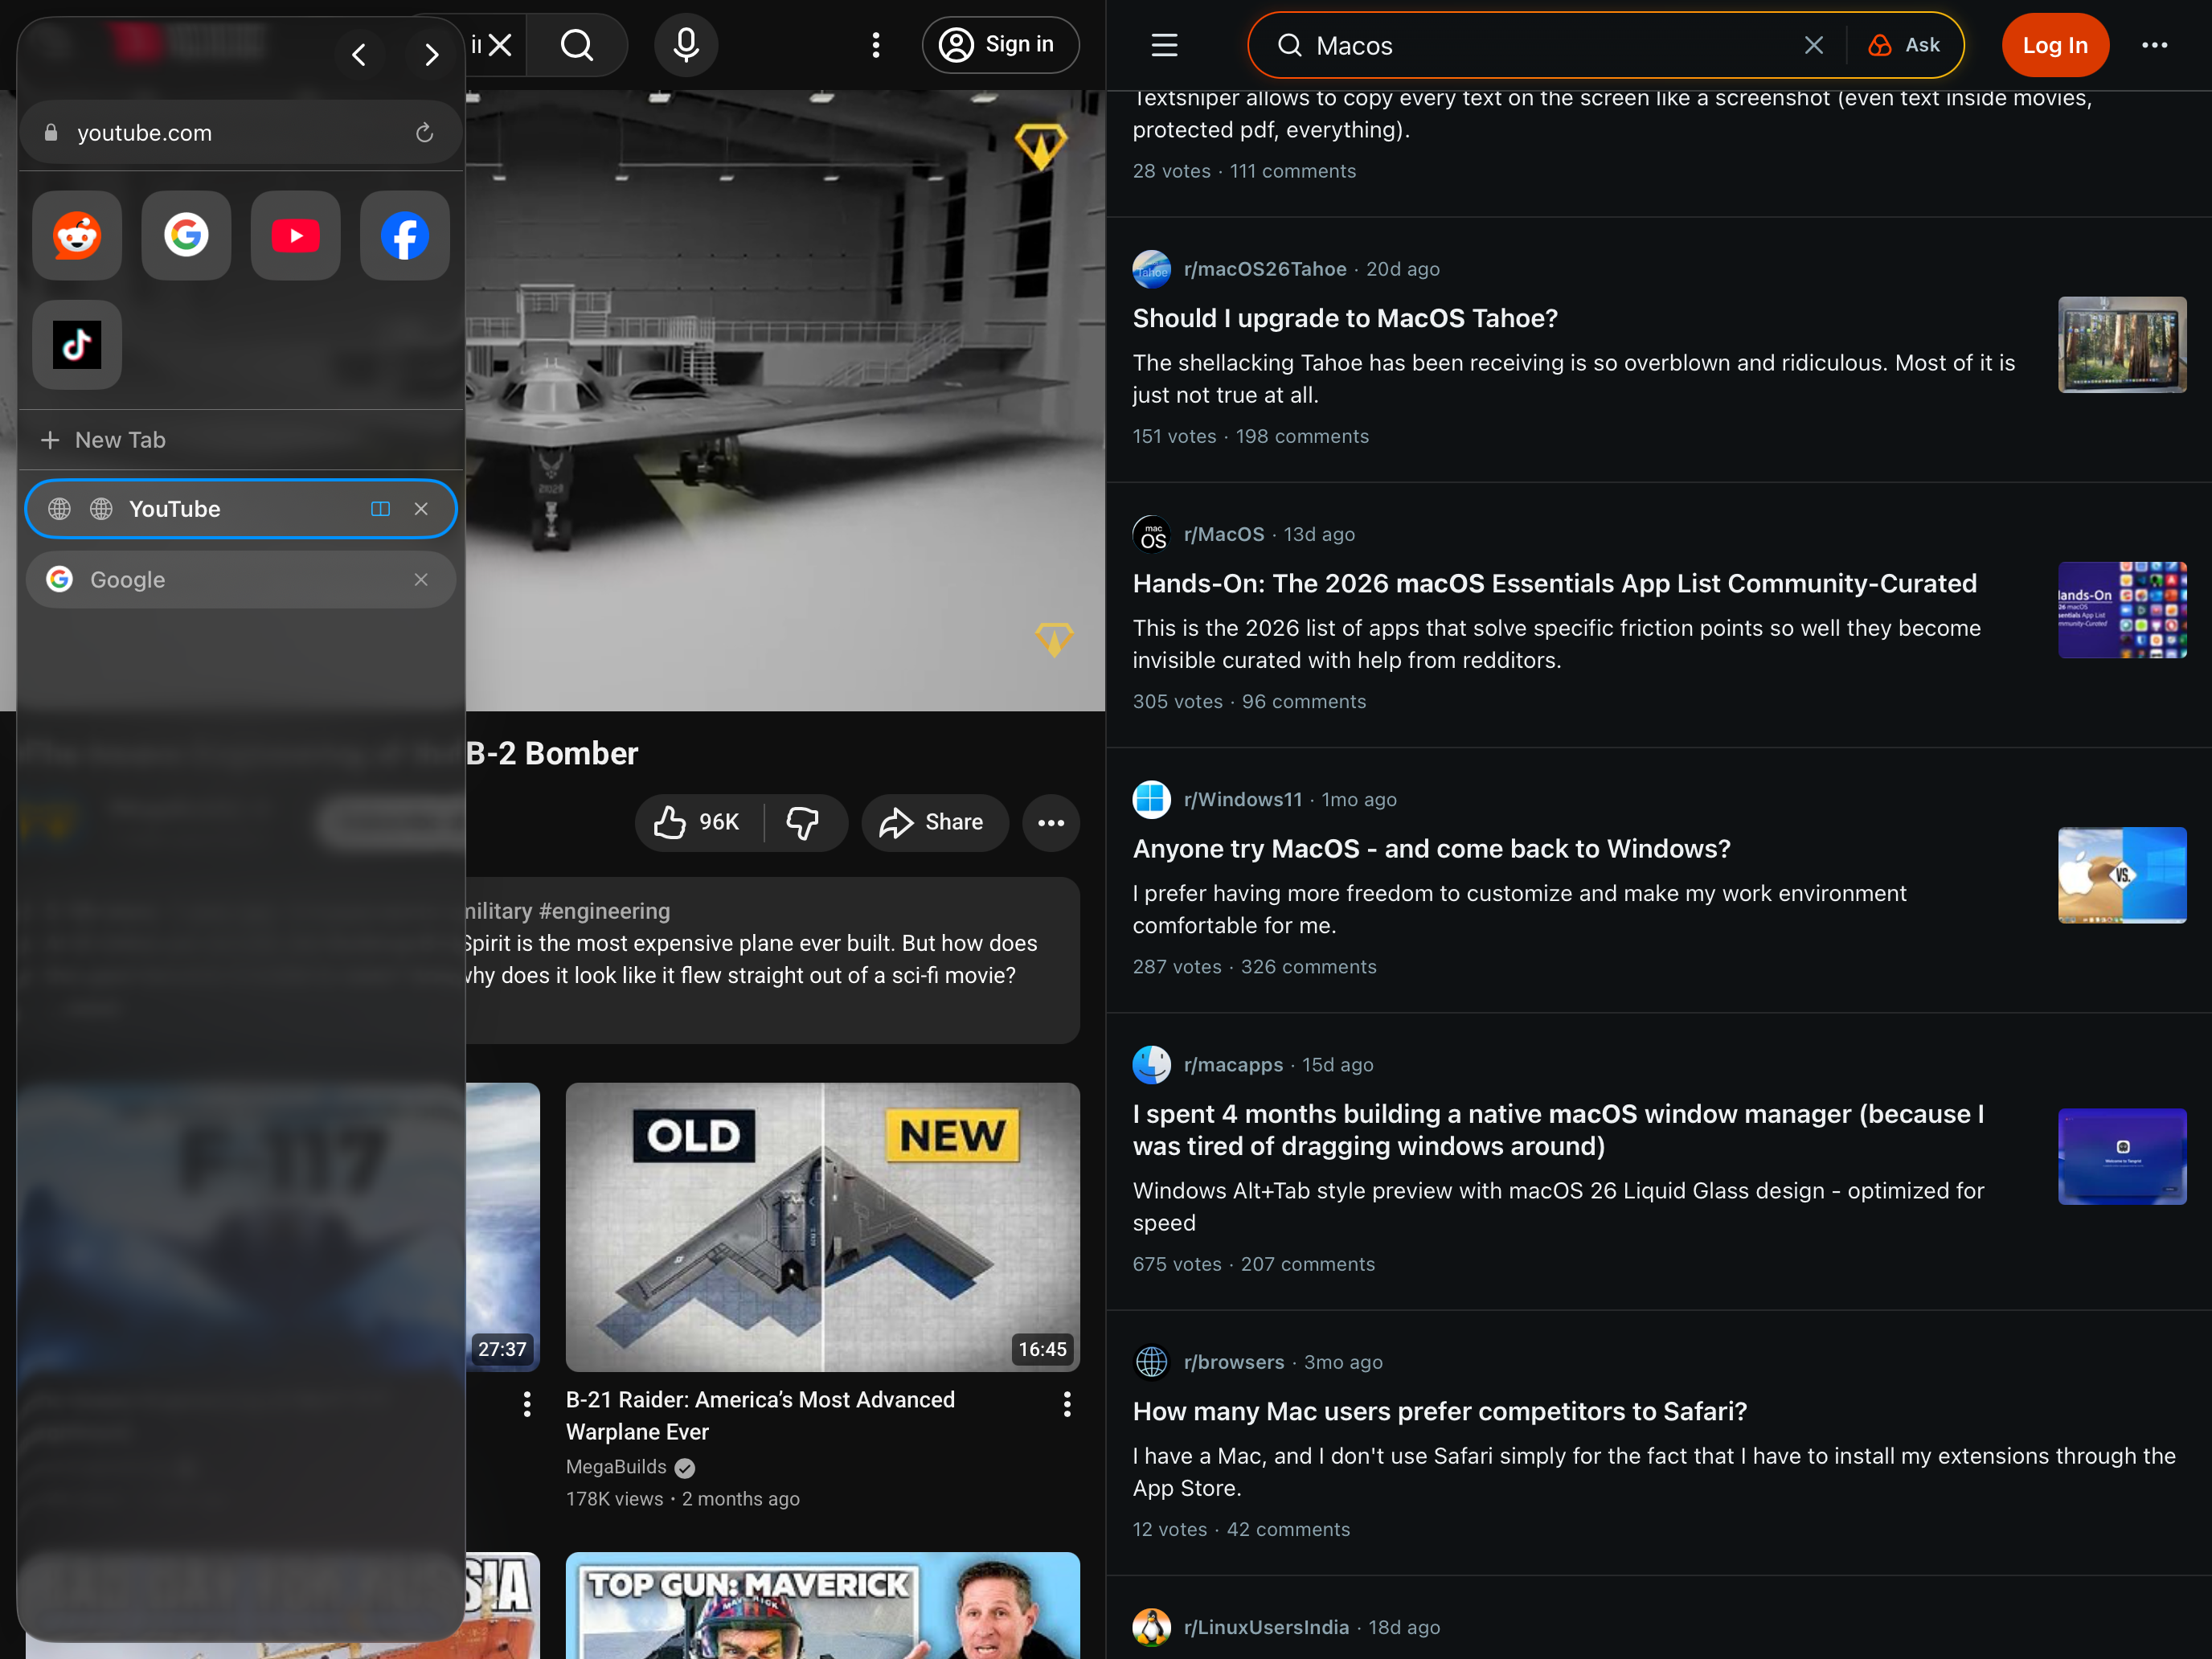
Task: Open options menu for B-21 Raider video
Action: click(1067, 1404)
